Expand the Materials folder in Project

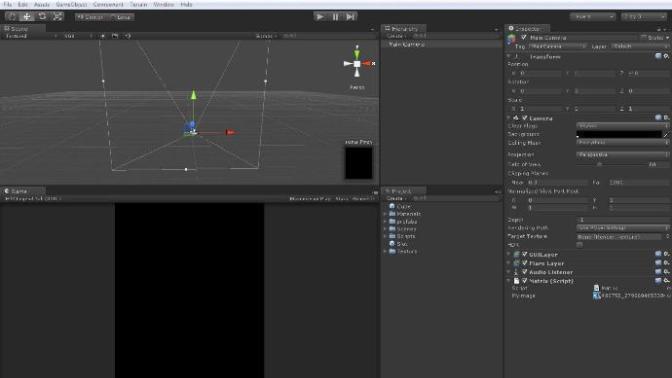385,214
